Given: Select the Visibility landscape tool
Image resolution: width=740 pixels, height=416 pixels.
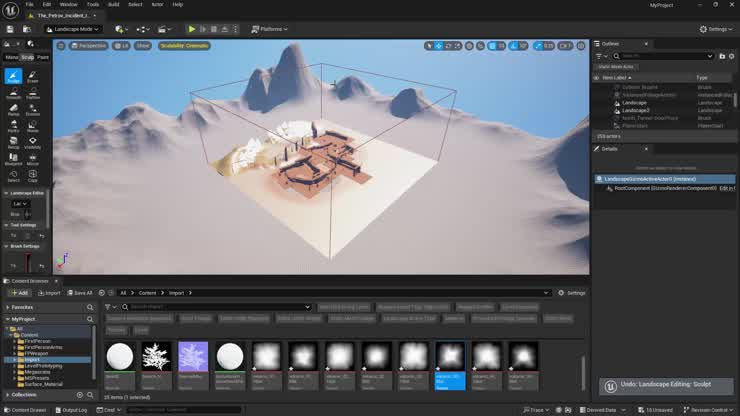Looking at the screenshot, I should tap(33, 143).
